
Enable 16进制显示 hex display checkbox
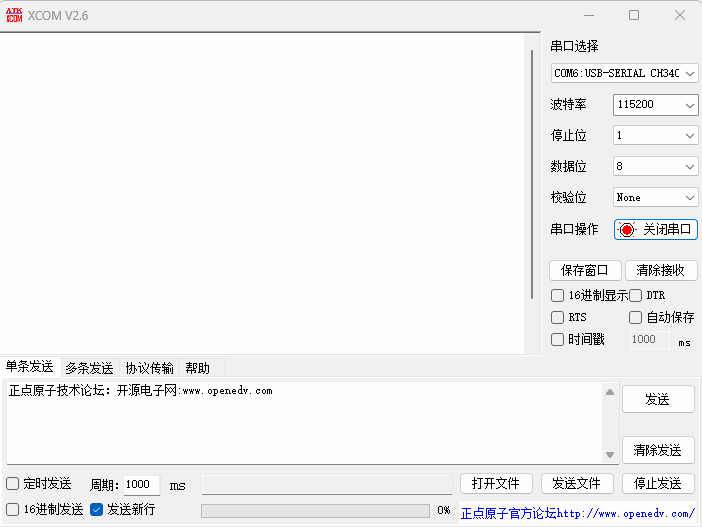pyautogui.click(x=557, y=296)
